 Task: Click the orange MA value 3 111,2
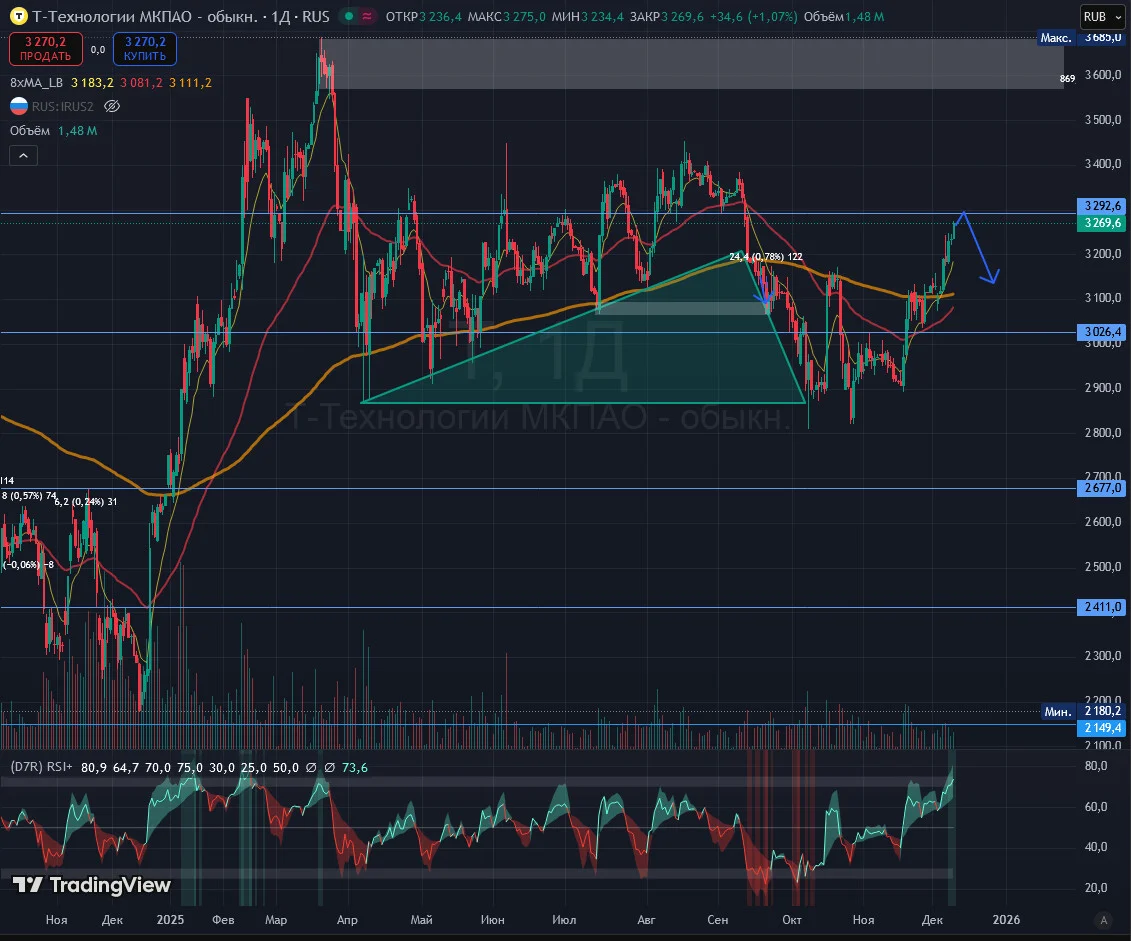pos(190,83)
